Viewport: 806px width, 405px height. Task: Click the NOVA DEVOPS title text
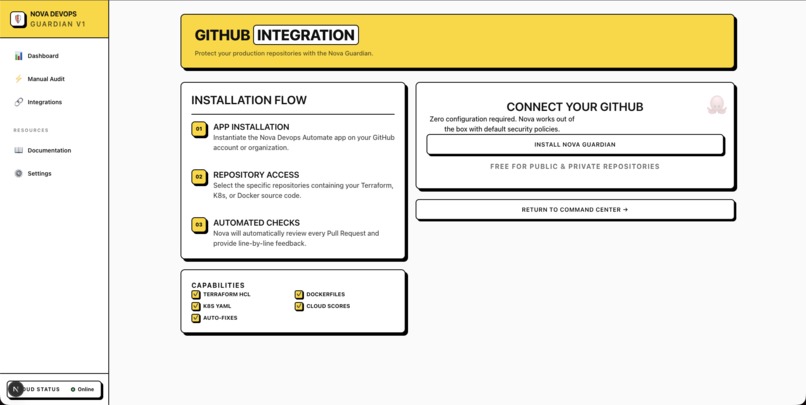[53, 14]
